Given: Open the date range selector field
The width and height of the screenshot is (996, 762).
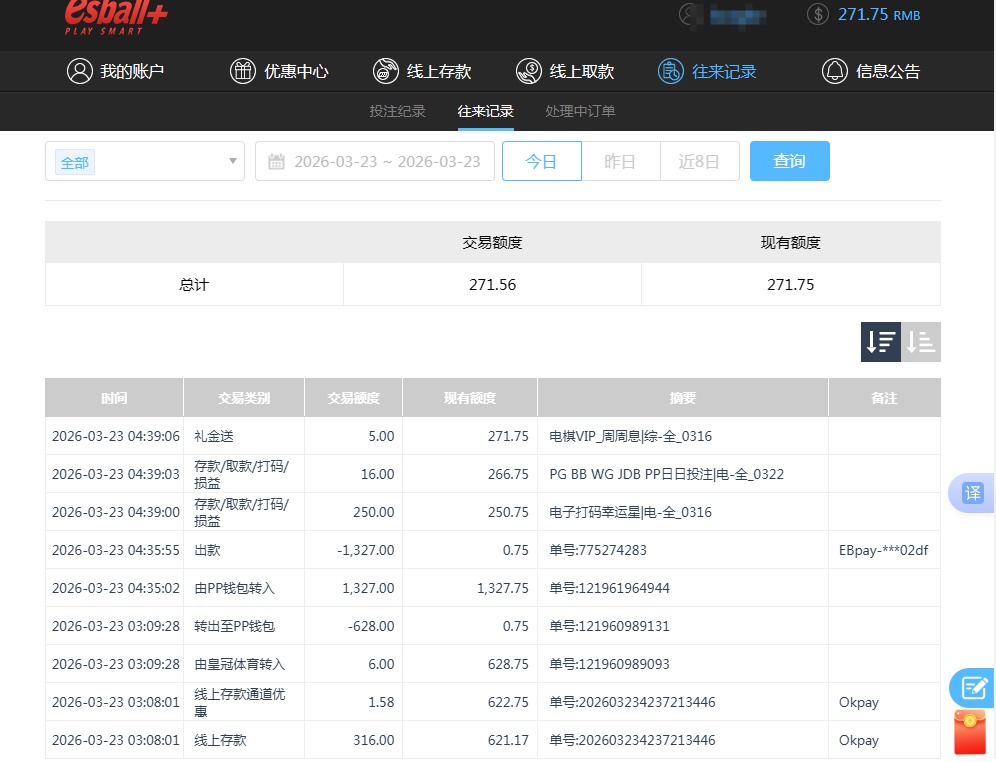Looking at the screenshot, I should pyautogui.click(x=375, y=161).
